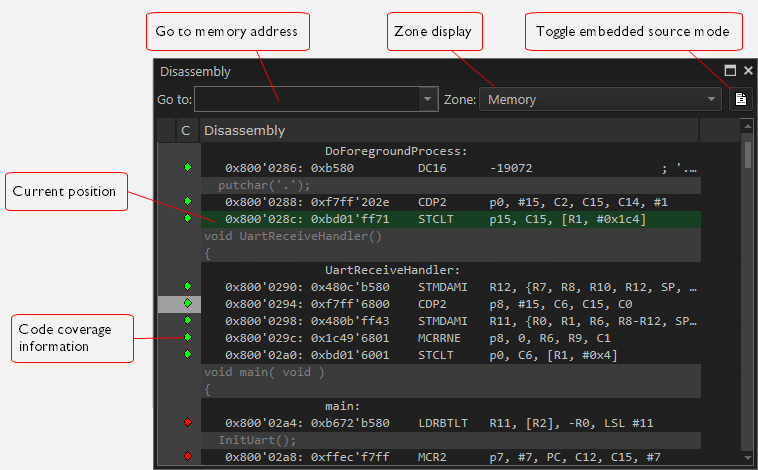Select instruction MCRRNE p8 line
This screenshot has width=758, height=470.
coord(451,338)
